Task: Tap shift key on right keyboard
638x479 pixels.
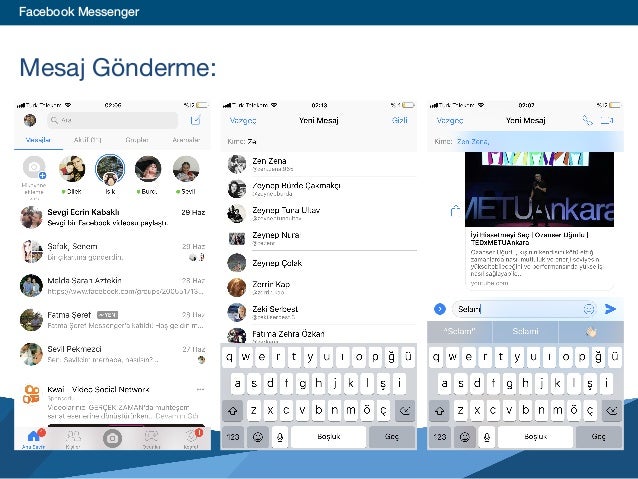Action: (x=439, y=411)
